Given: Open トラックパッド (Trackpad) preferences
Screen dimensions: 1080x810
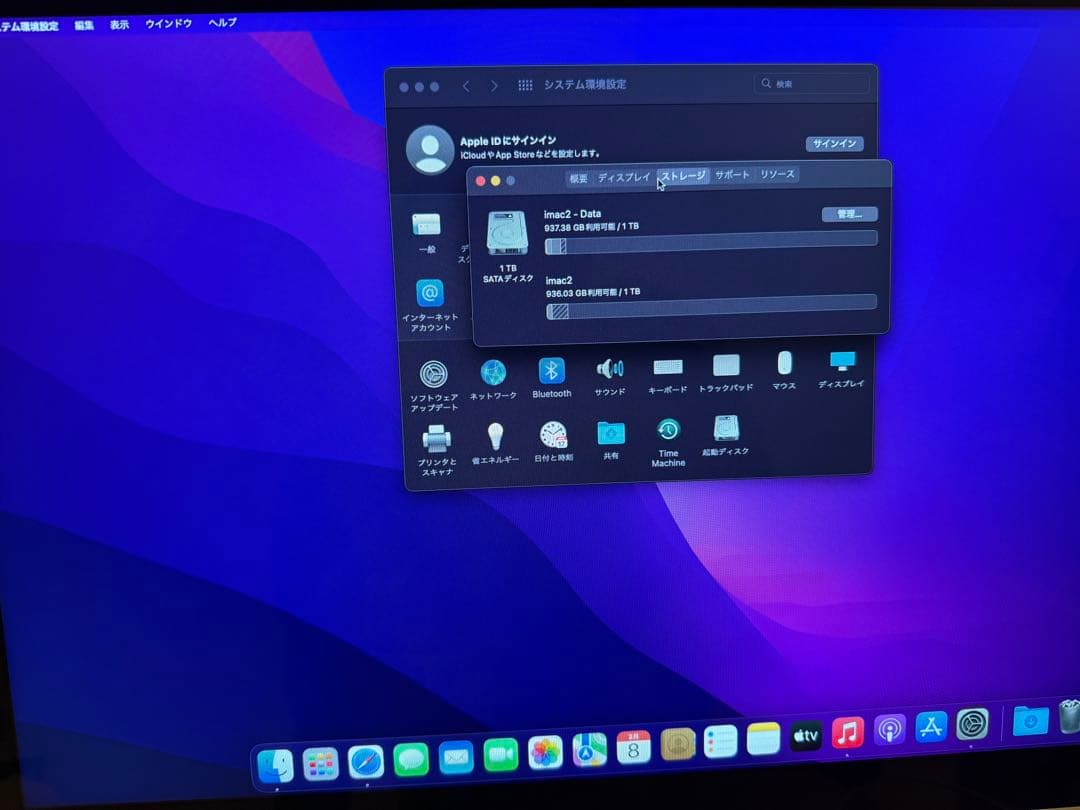Looking at the screenshot, I should (x=725, y=370).
